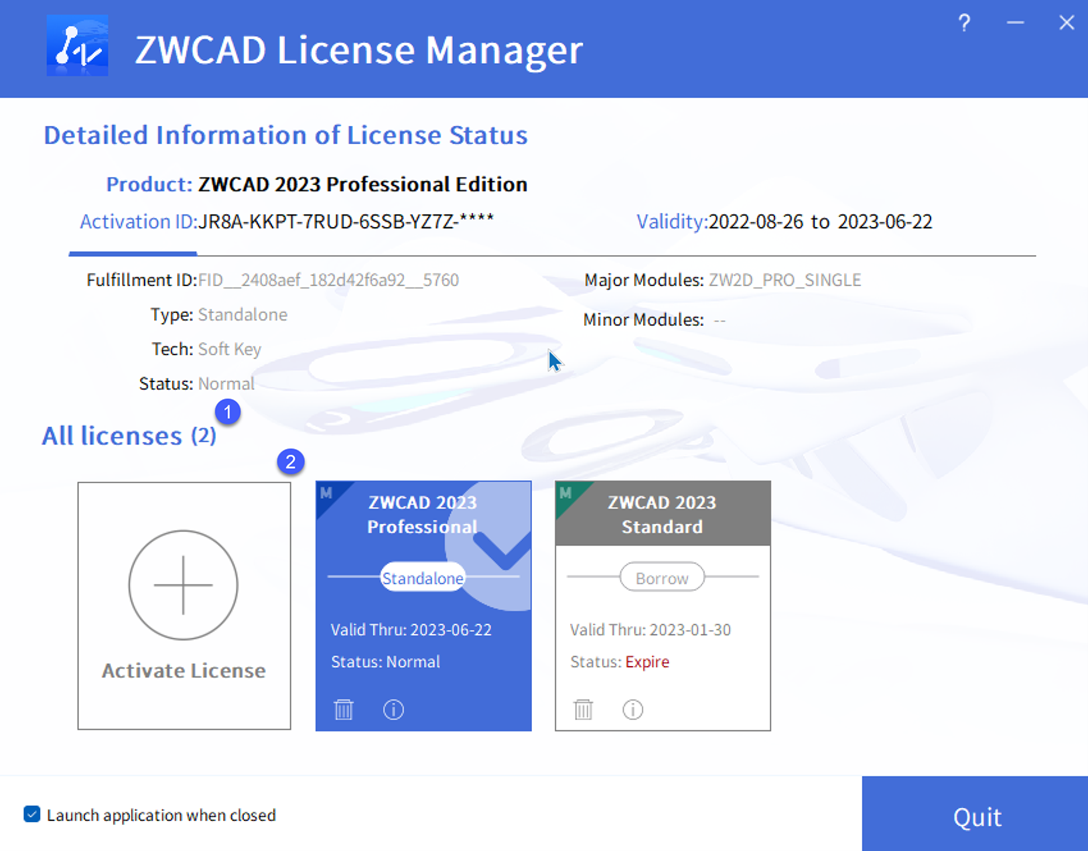Viewport: 1088px width, 851px height.
Task: Close the License Manager window
Action: coord(1066,23)
